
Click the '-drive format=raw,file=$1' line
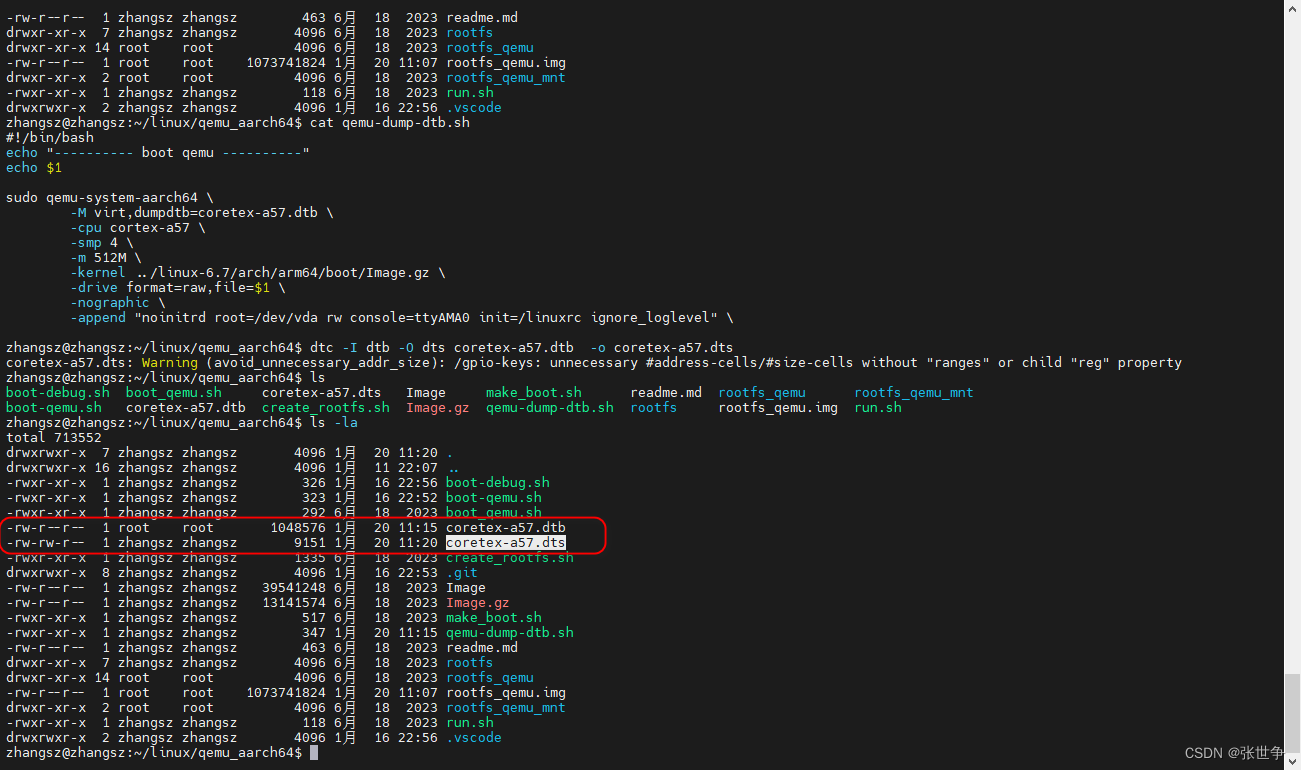coord(178,287)
